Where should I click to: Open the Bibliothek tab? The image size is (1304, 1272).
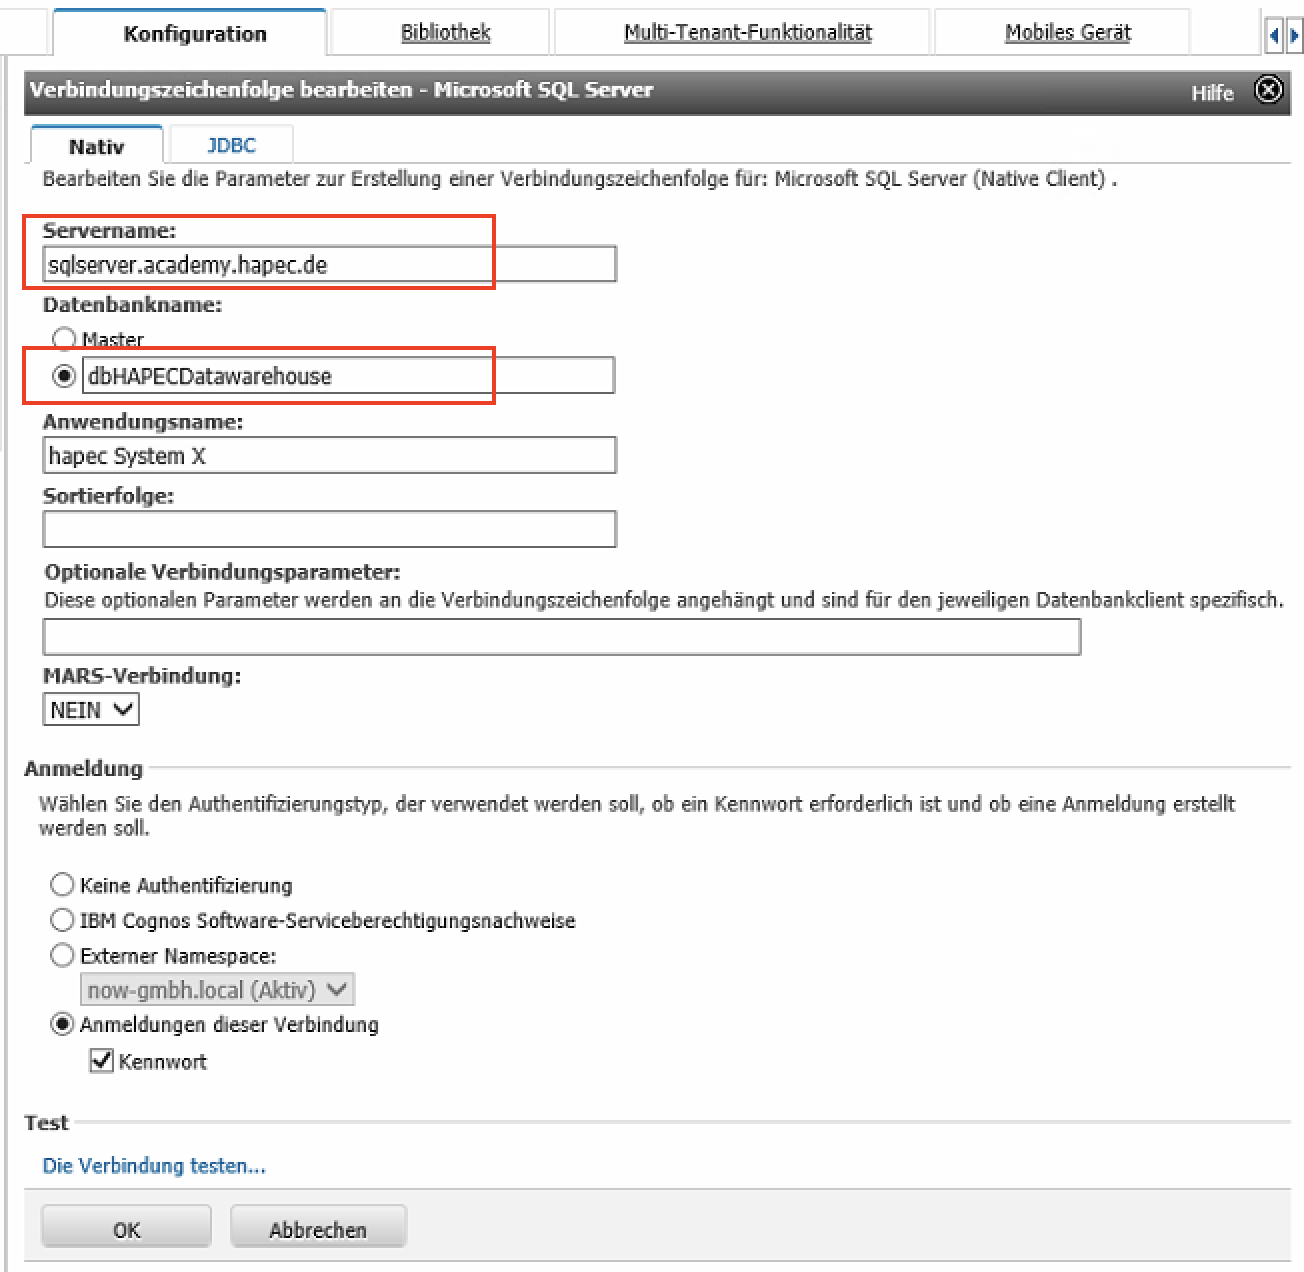tap(445, 33)
